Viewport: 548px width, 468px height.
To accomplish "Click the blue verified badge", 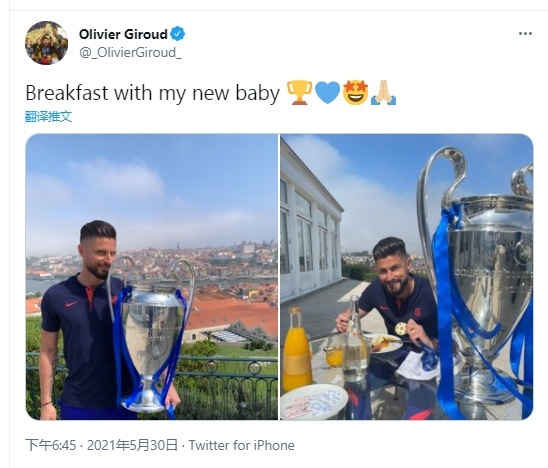I will tap(178, 34).
